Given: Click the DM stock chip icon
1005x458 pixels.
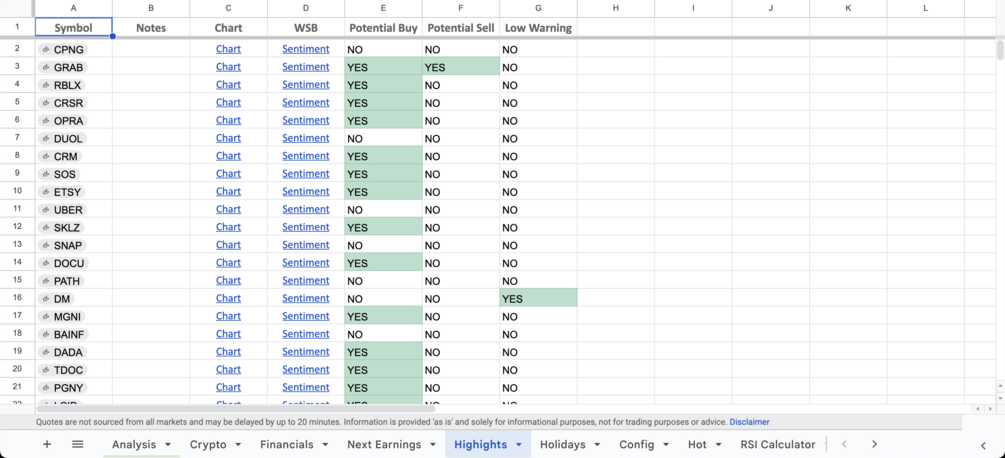Looking at the screenshot, I should click(46, 299).
